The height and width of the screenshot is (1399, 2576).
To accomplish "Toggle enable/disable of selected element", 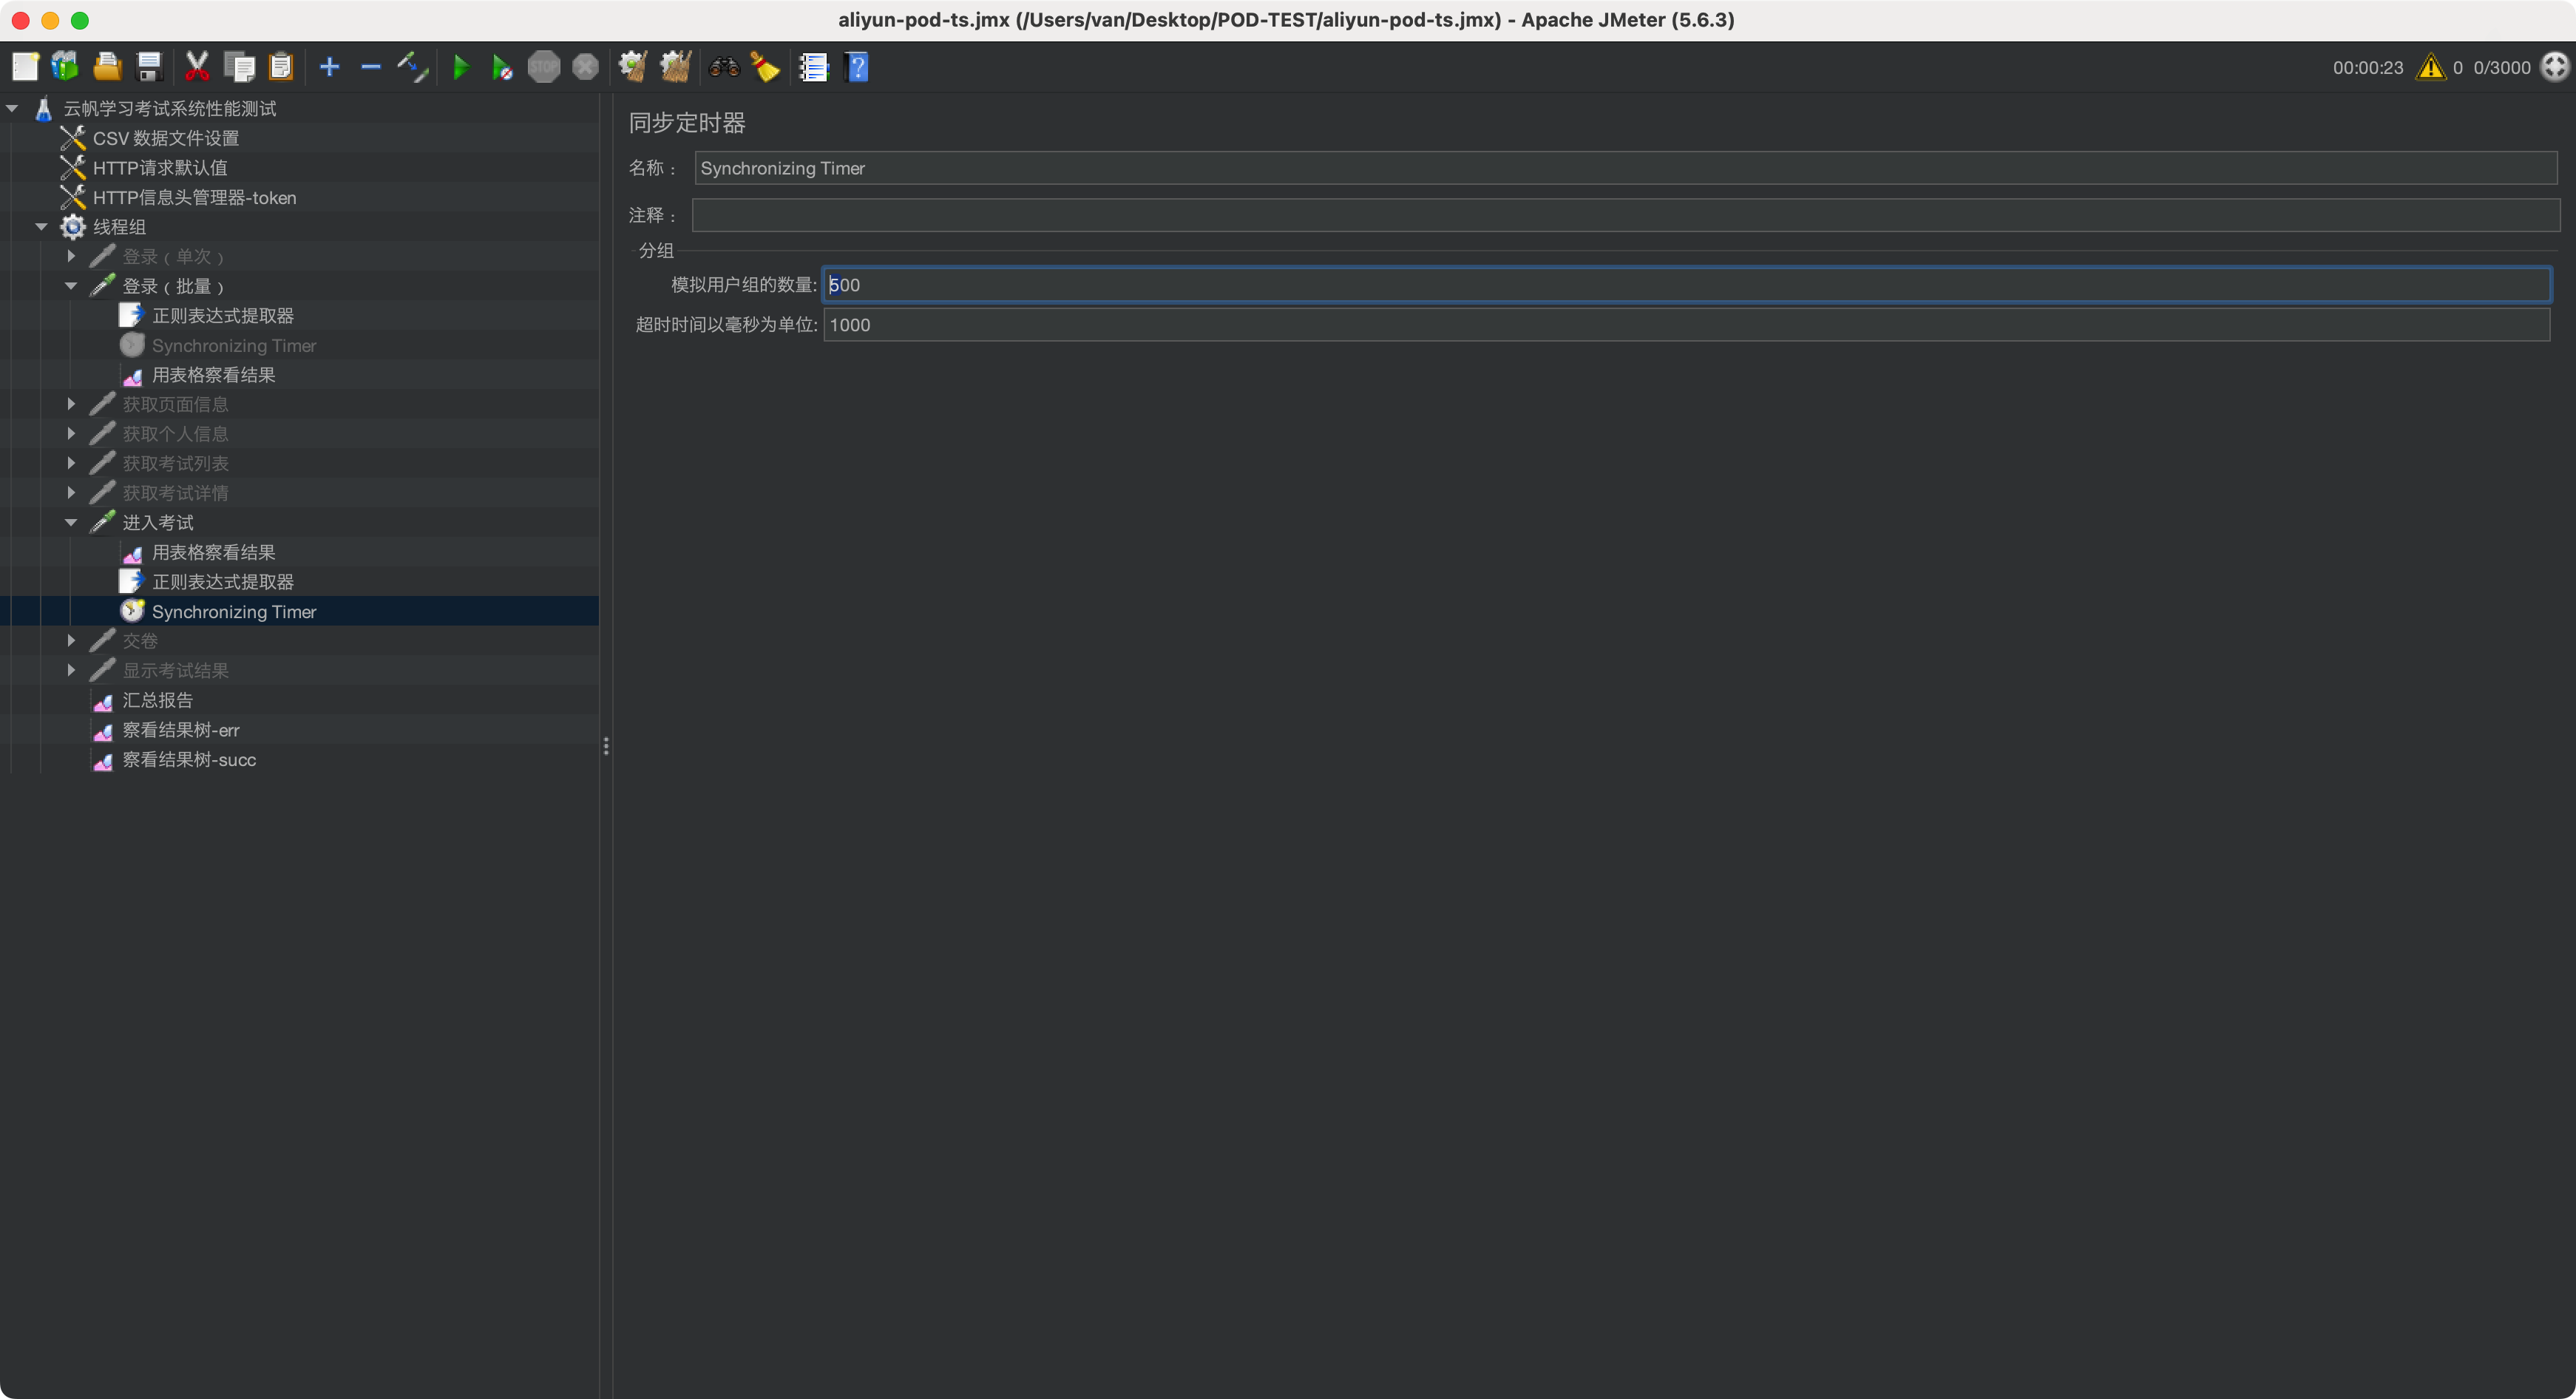I will point(413,67).
